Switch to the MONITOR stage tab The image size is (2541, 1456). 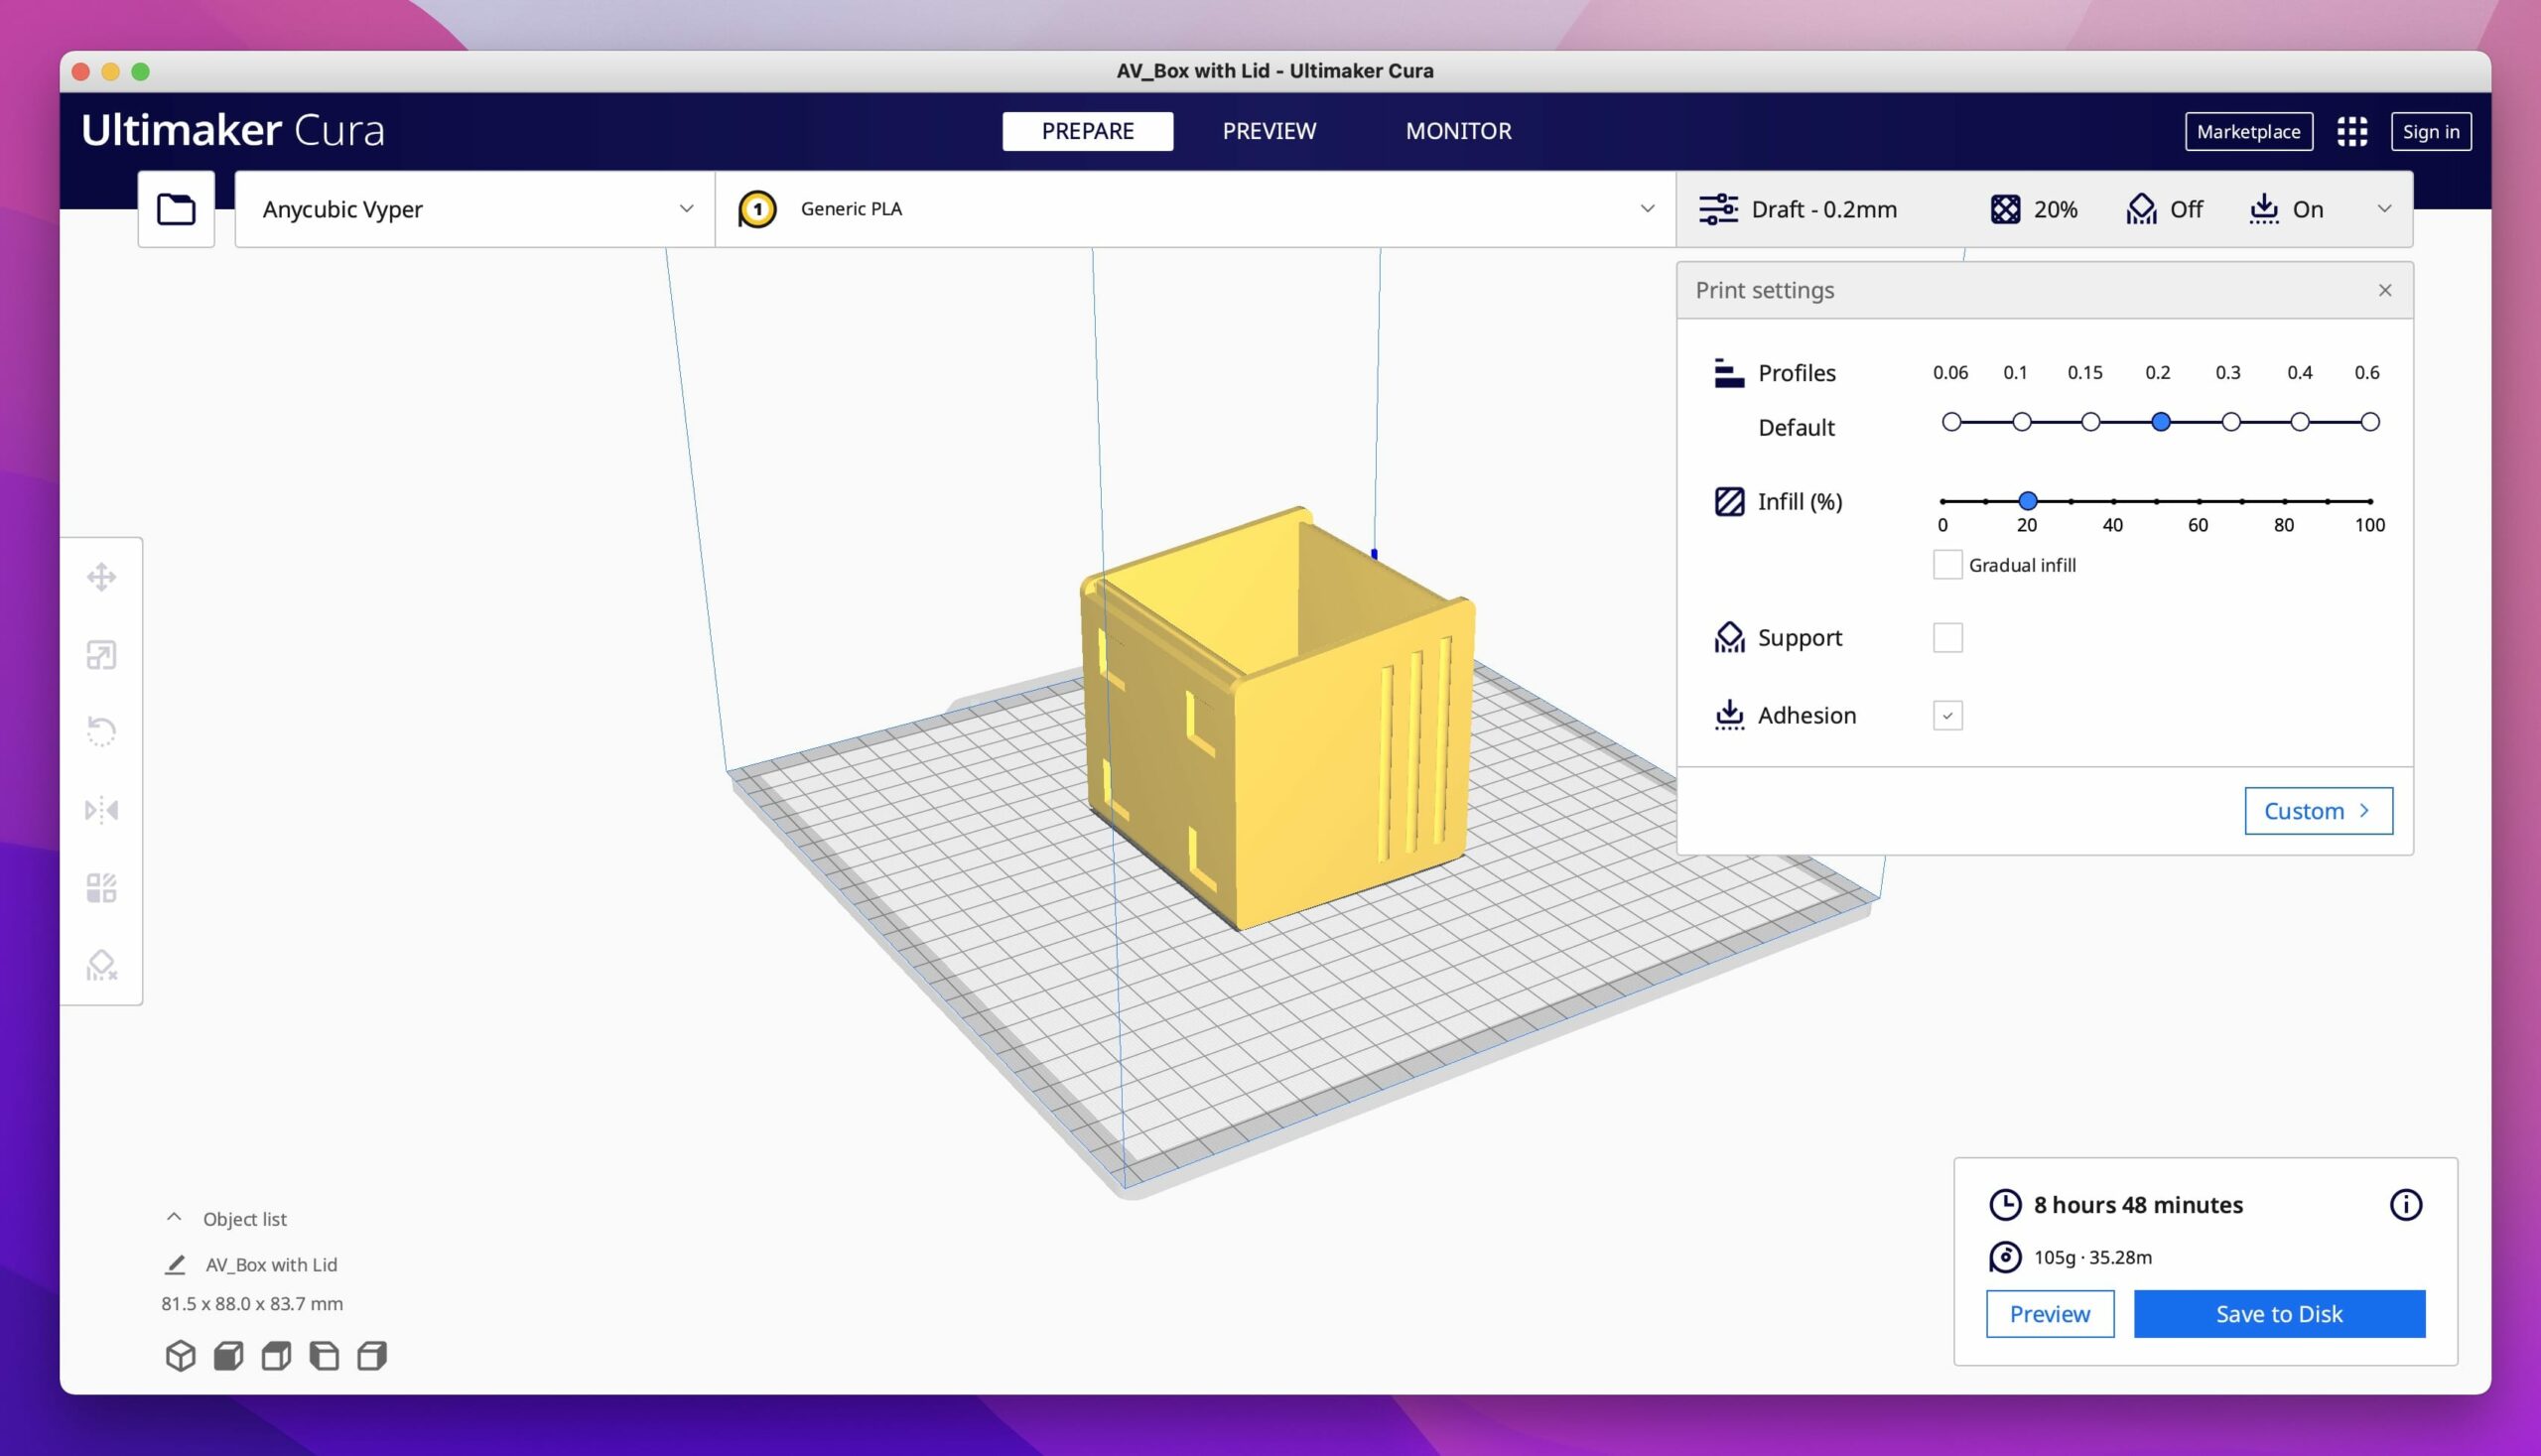coord(1458,131)
